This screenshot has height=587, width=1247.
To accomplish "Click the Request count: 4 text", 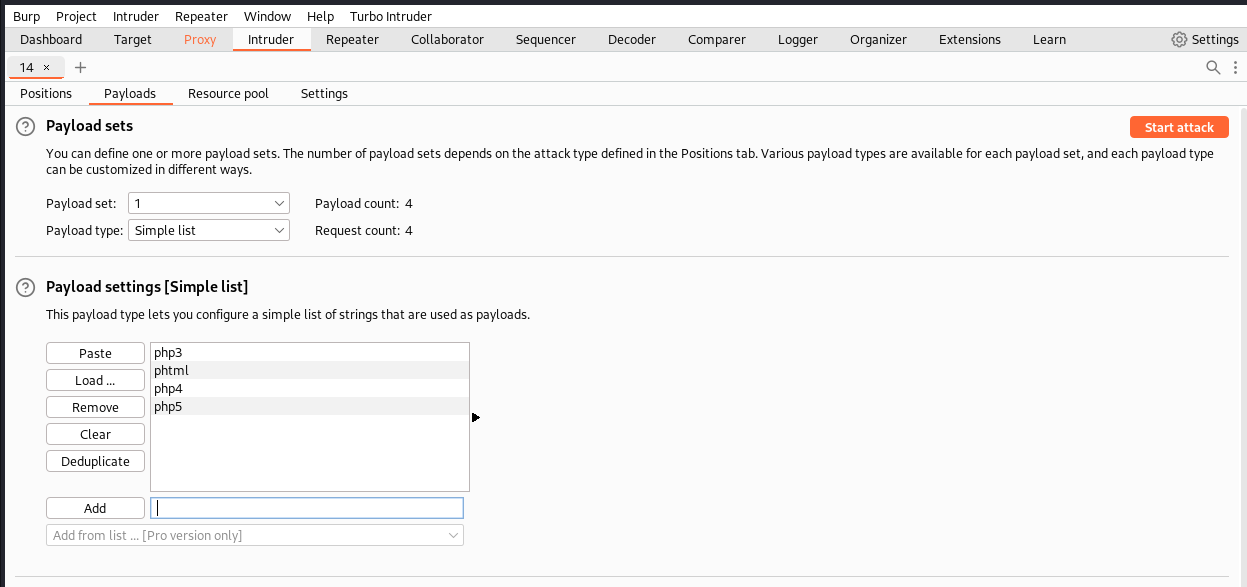I will pyautogui.click(x=364, y=230).
